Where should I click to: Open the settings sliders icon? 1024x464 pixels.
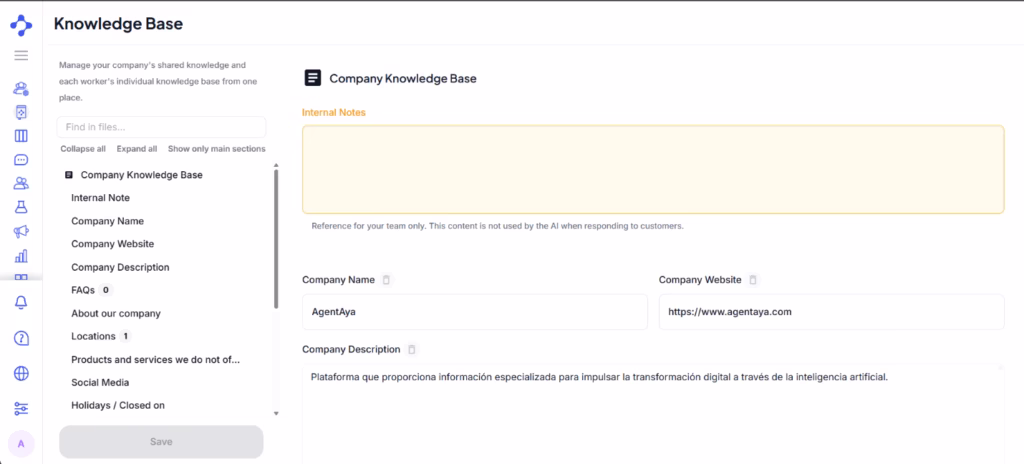21,409
